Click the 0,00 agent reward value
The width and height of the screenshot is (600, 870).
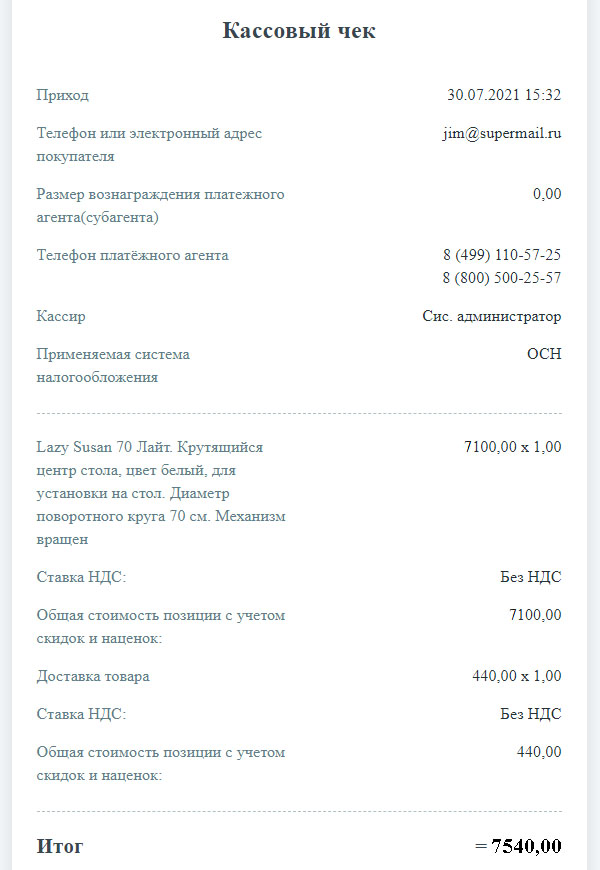[x=547, y=194]
